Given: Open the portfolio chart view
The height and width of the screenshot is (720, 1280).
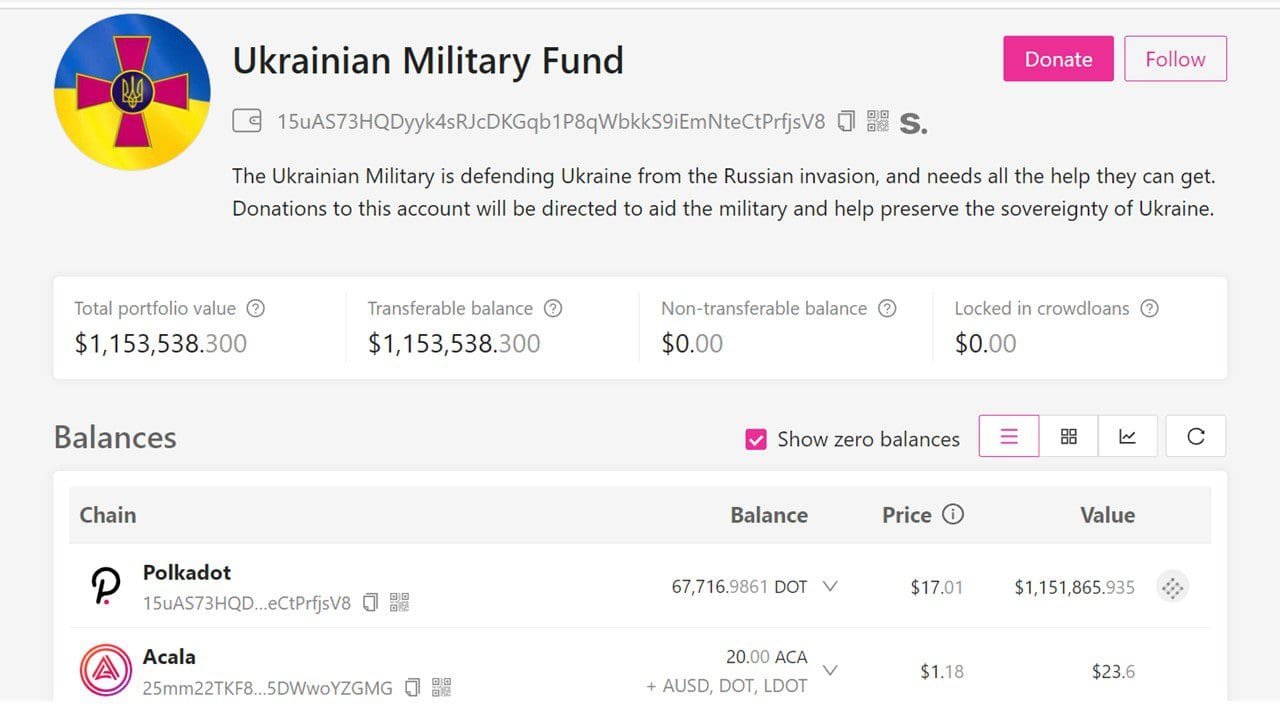Looking at the screenshot, I should [x=1128, y=436].
